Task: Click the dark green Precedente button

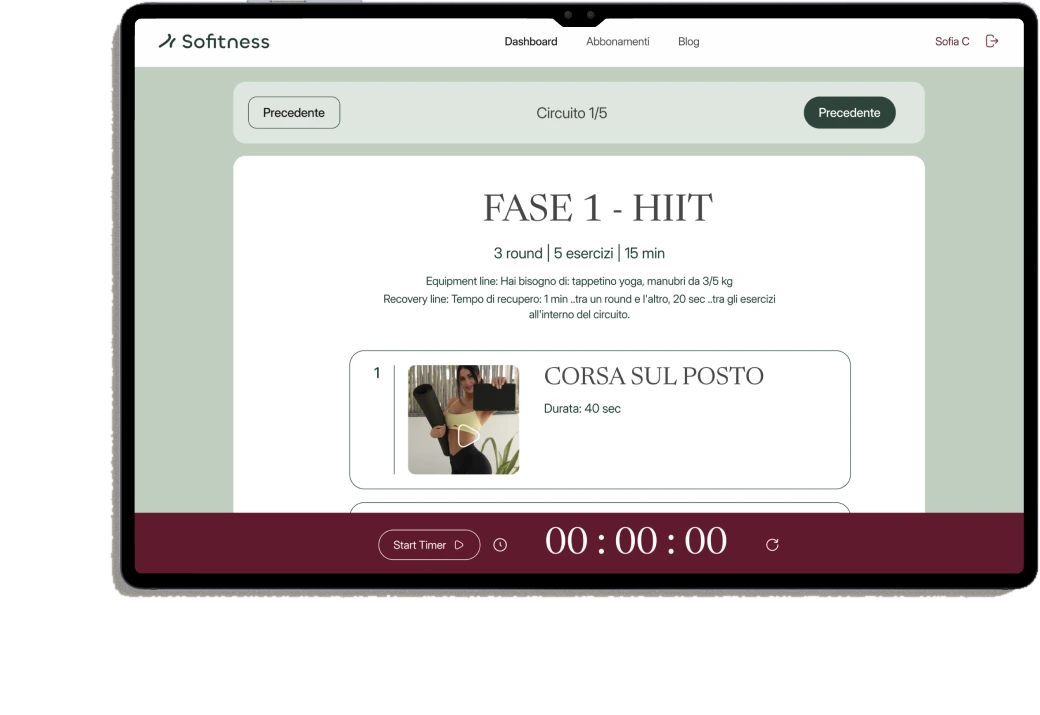Action: tap(850, 113)
